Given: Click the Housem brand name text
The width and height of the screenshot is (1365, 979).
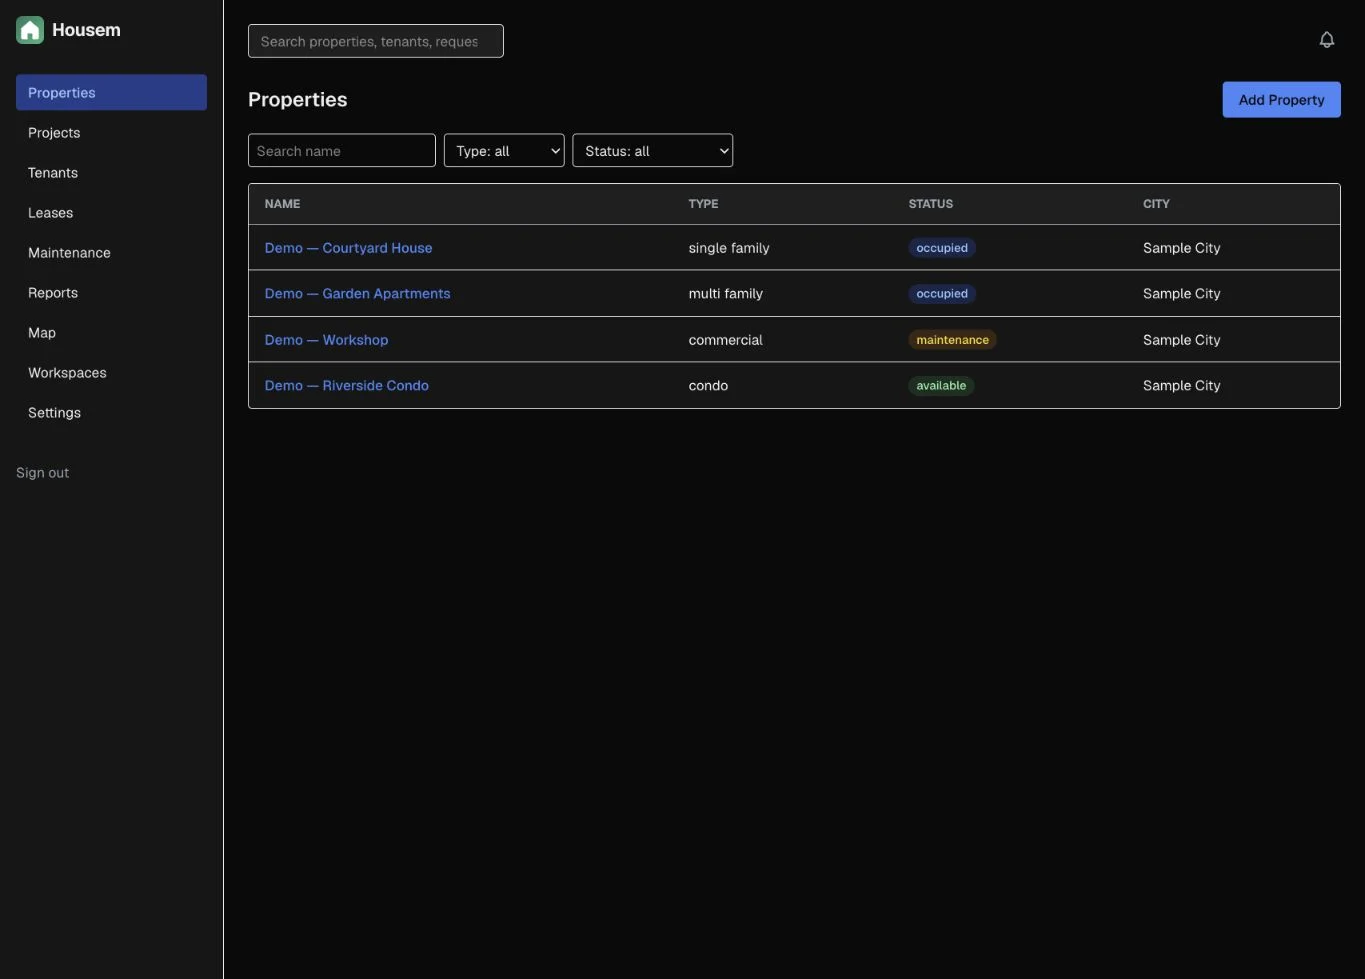Looking at the screenshot, I should tap(86, 30).
